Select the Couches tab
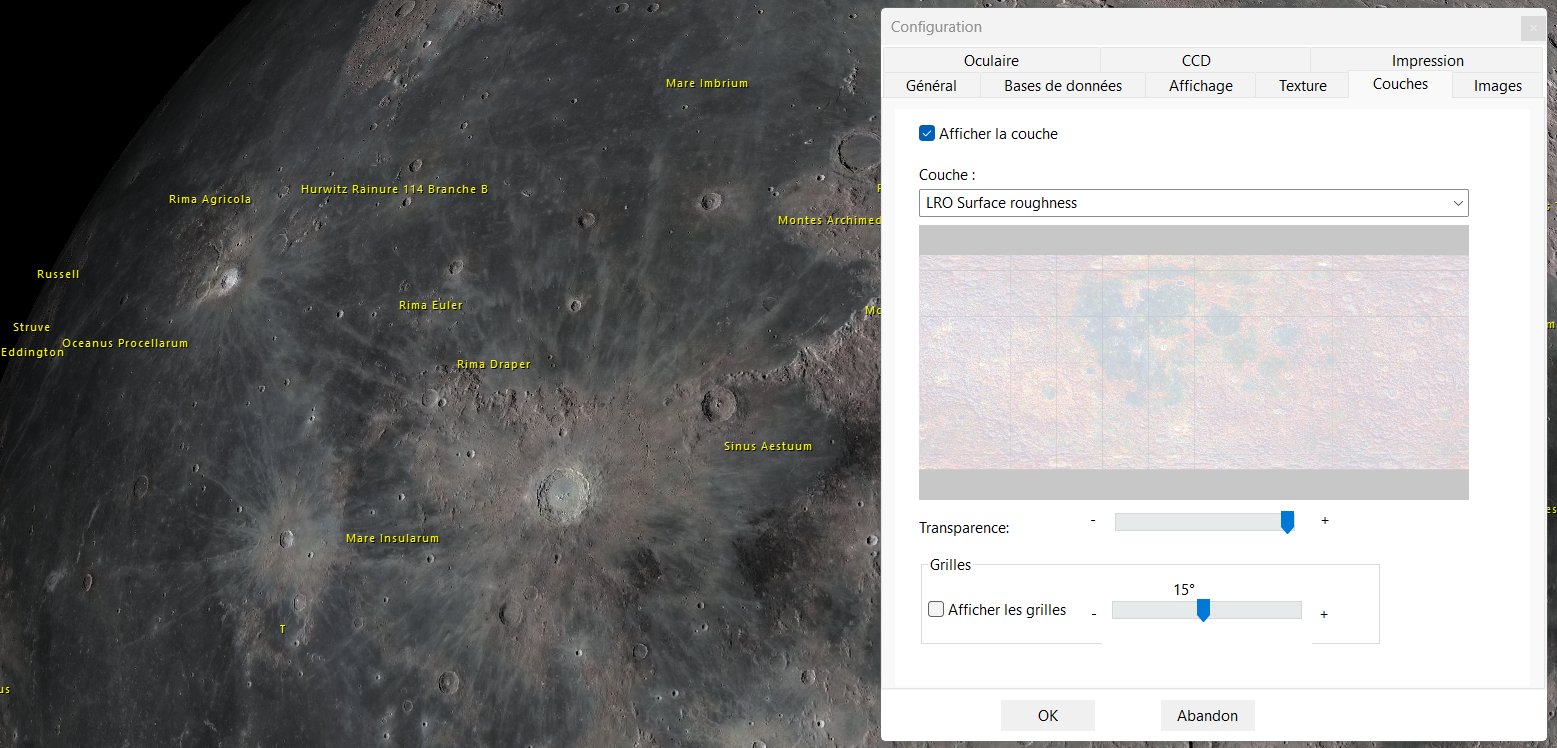The height and width of the screenshot is (748, 1557). click(x=1400, y=84)
